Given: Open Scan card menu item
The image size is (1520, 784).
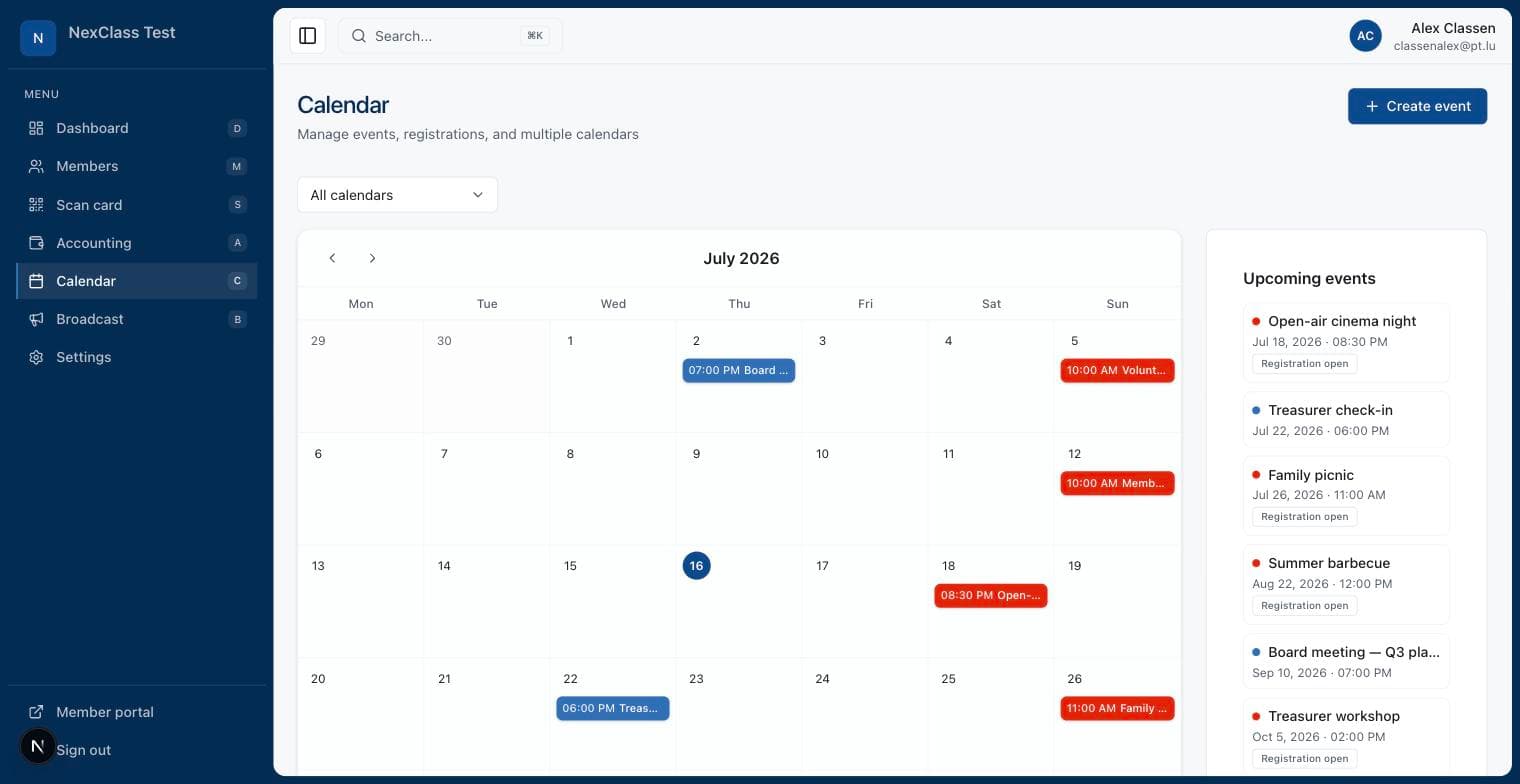Looking at the screenshot, I should click(x=137, y=205).
